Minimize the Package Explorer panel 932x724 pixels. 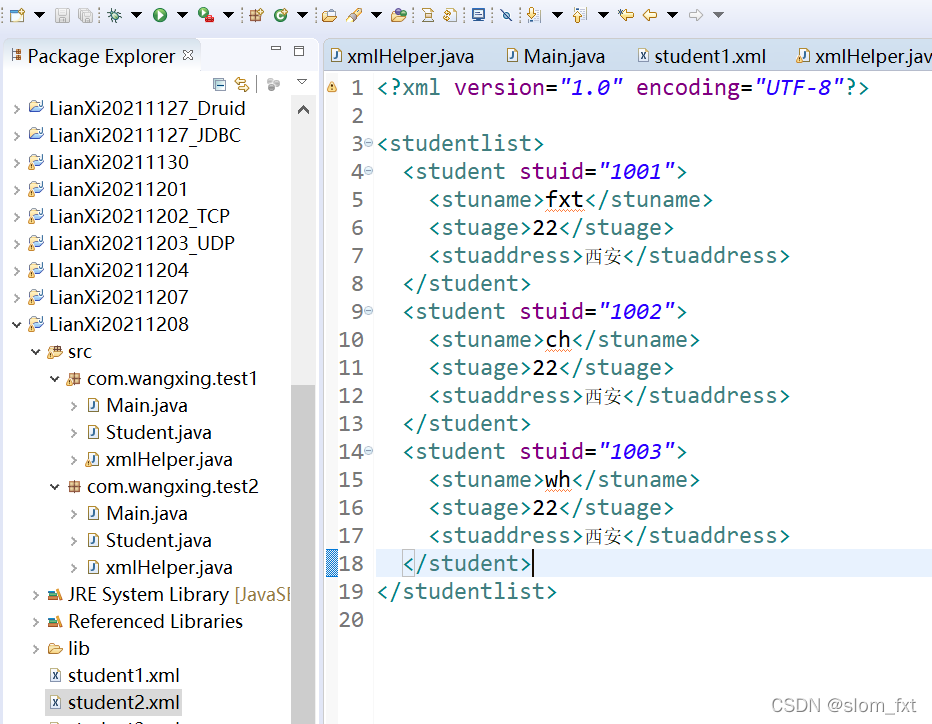tap(276, 49)
